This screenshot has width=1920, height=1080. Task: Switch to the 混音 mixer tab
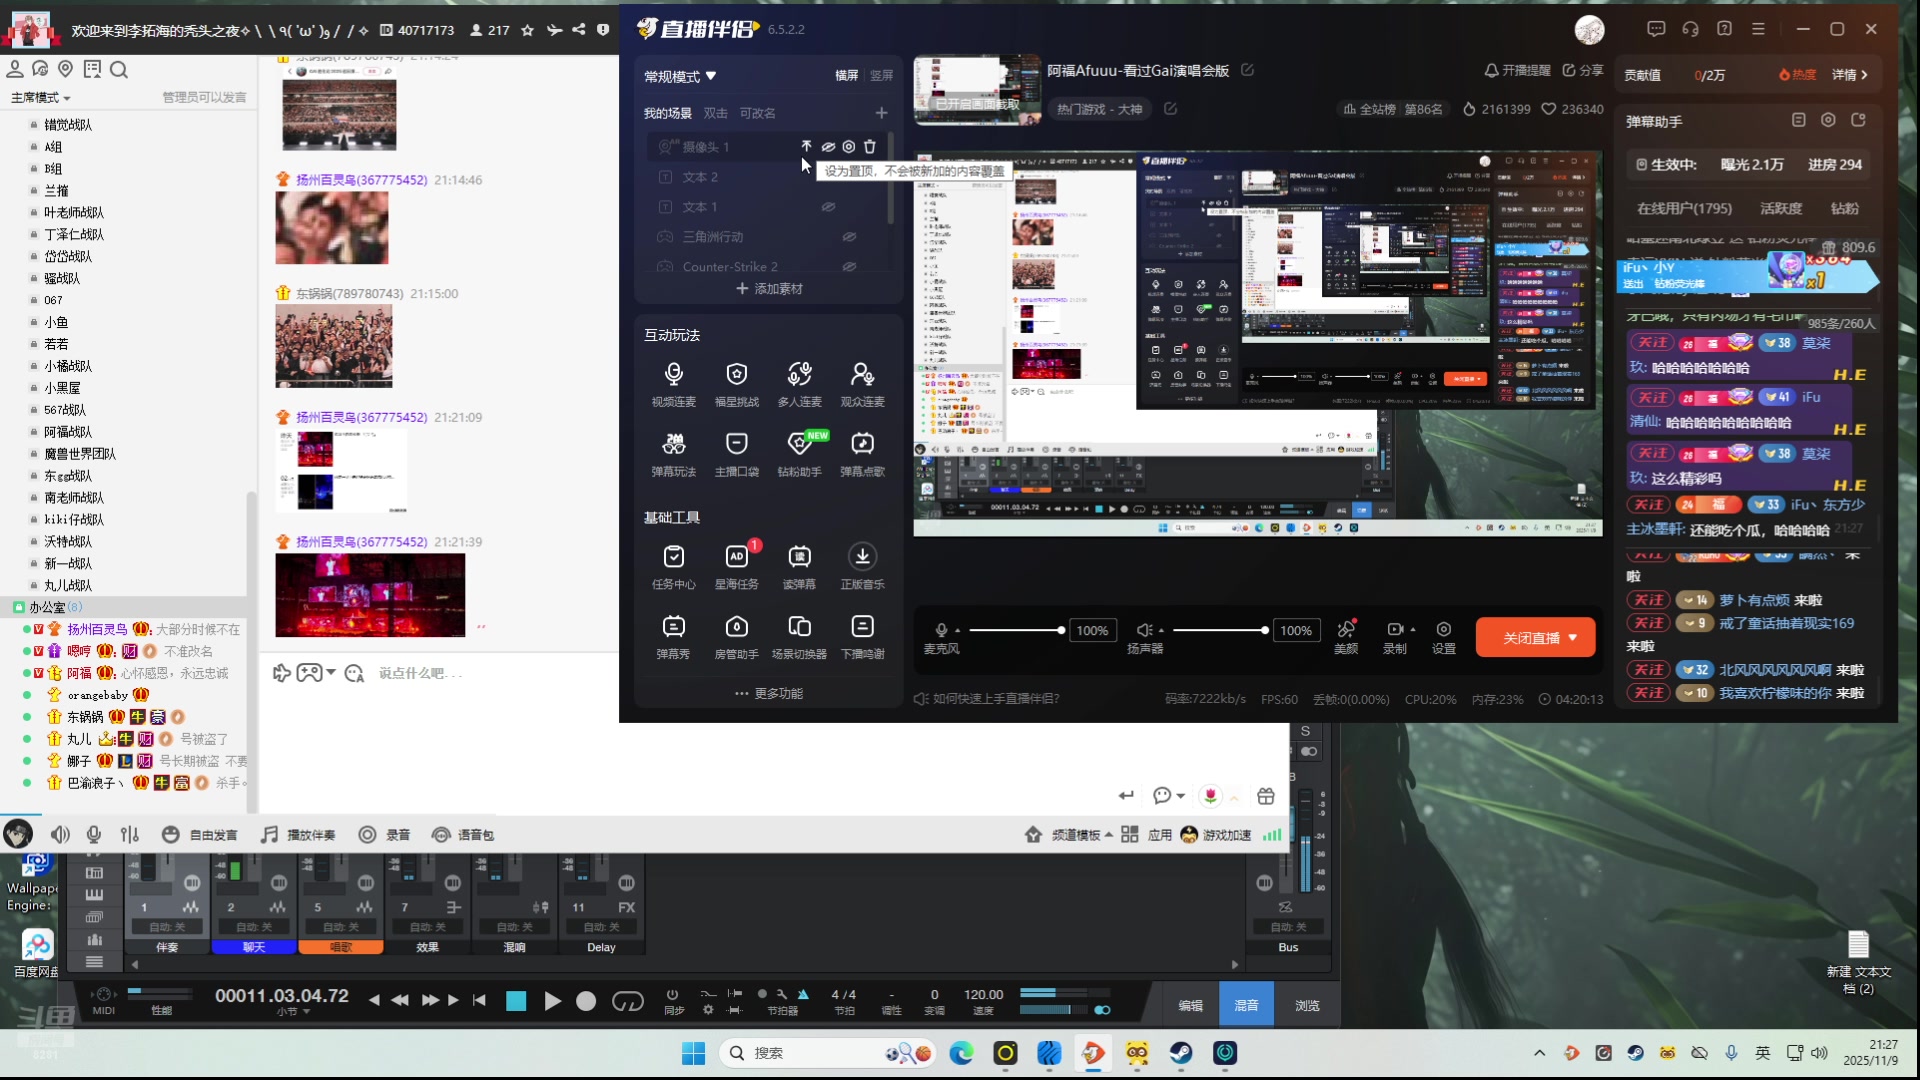1246,1006
